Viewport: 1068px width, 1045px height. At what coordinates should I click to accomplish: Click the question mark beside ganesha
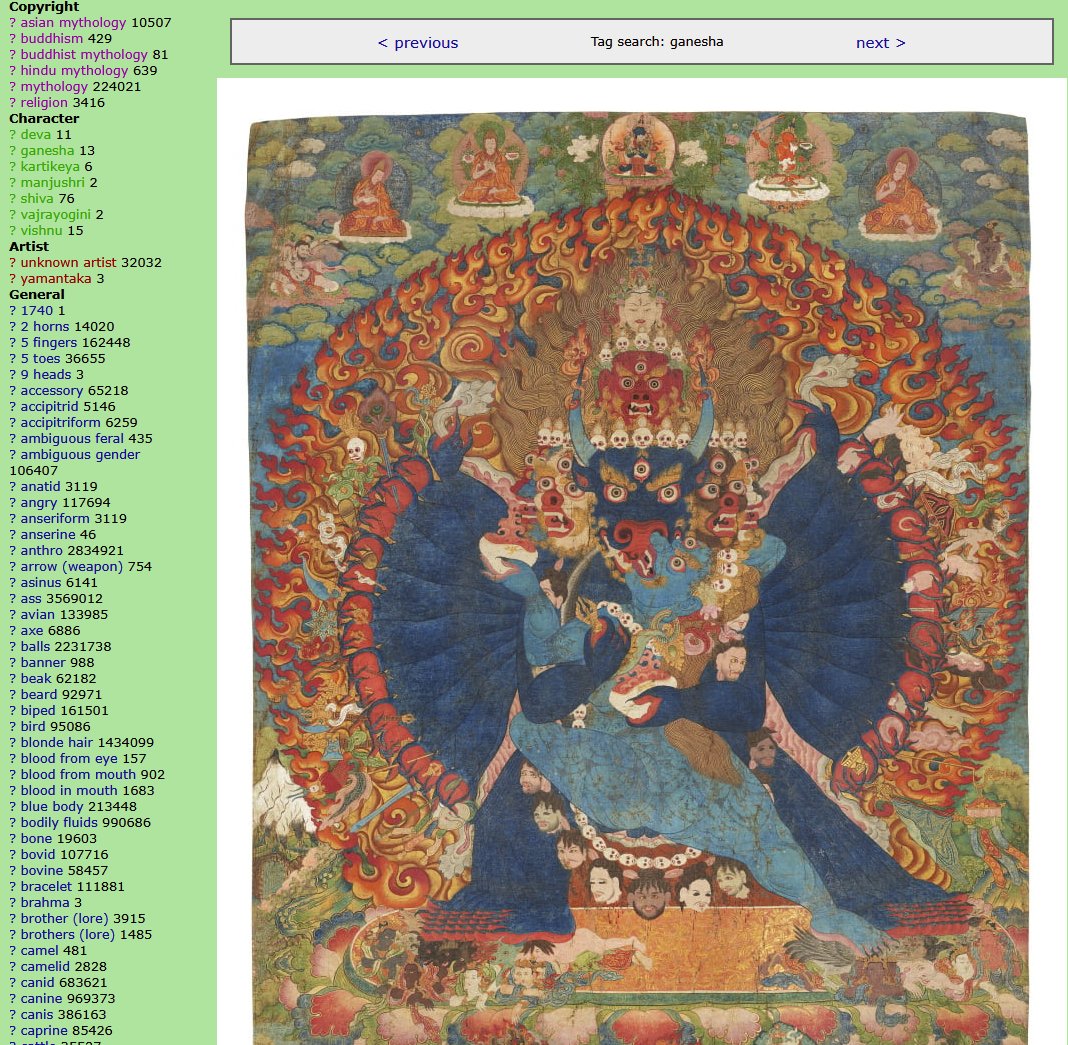click(12, 151)
